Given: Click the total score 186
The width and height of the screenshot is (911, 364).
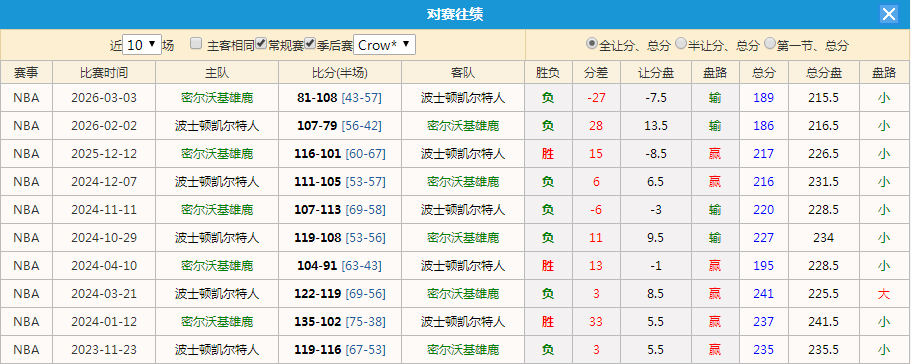Looking at the screenshot, I should point(763,125).
